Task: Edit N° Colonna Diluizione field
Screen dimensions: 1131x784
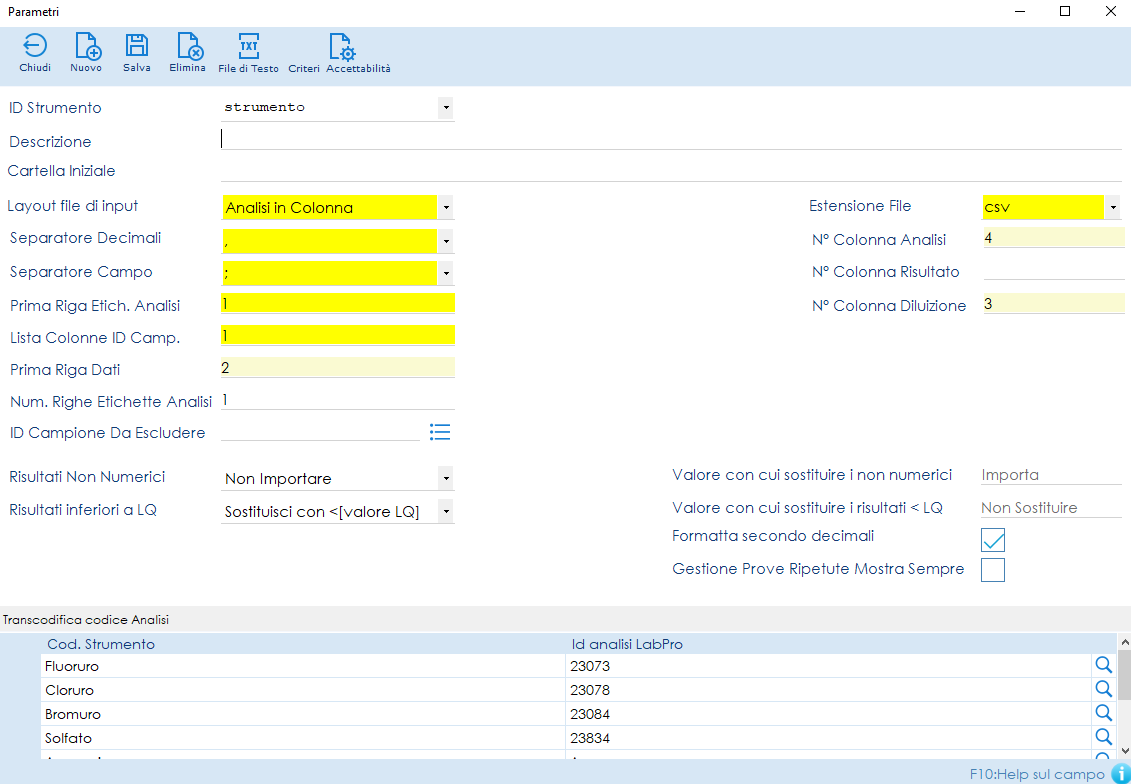Action: 1054,304
